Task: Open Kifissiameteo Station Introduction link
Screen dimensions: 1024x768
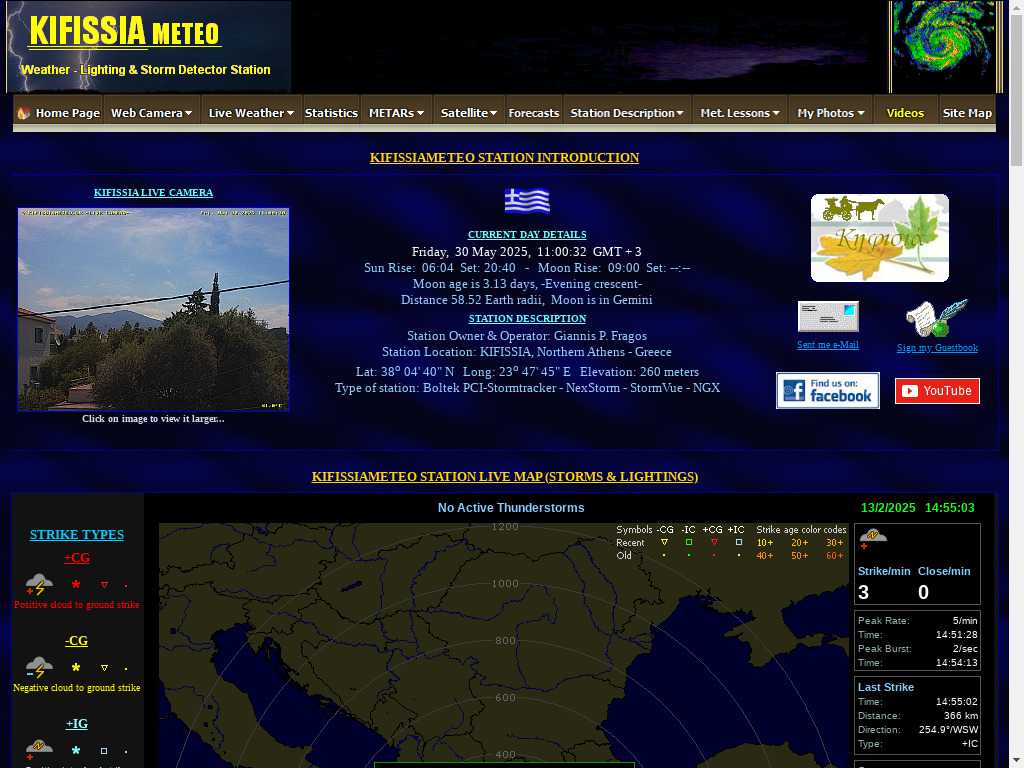Action: coord(504,157)
